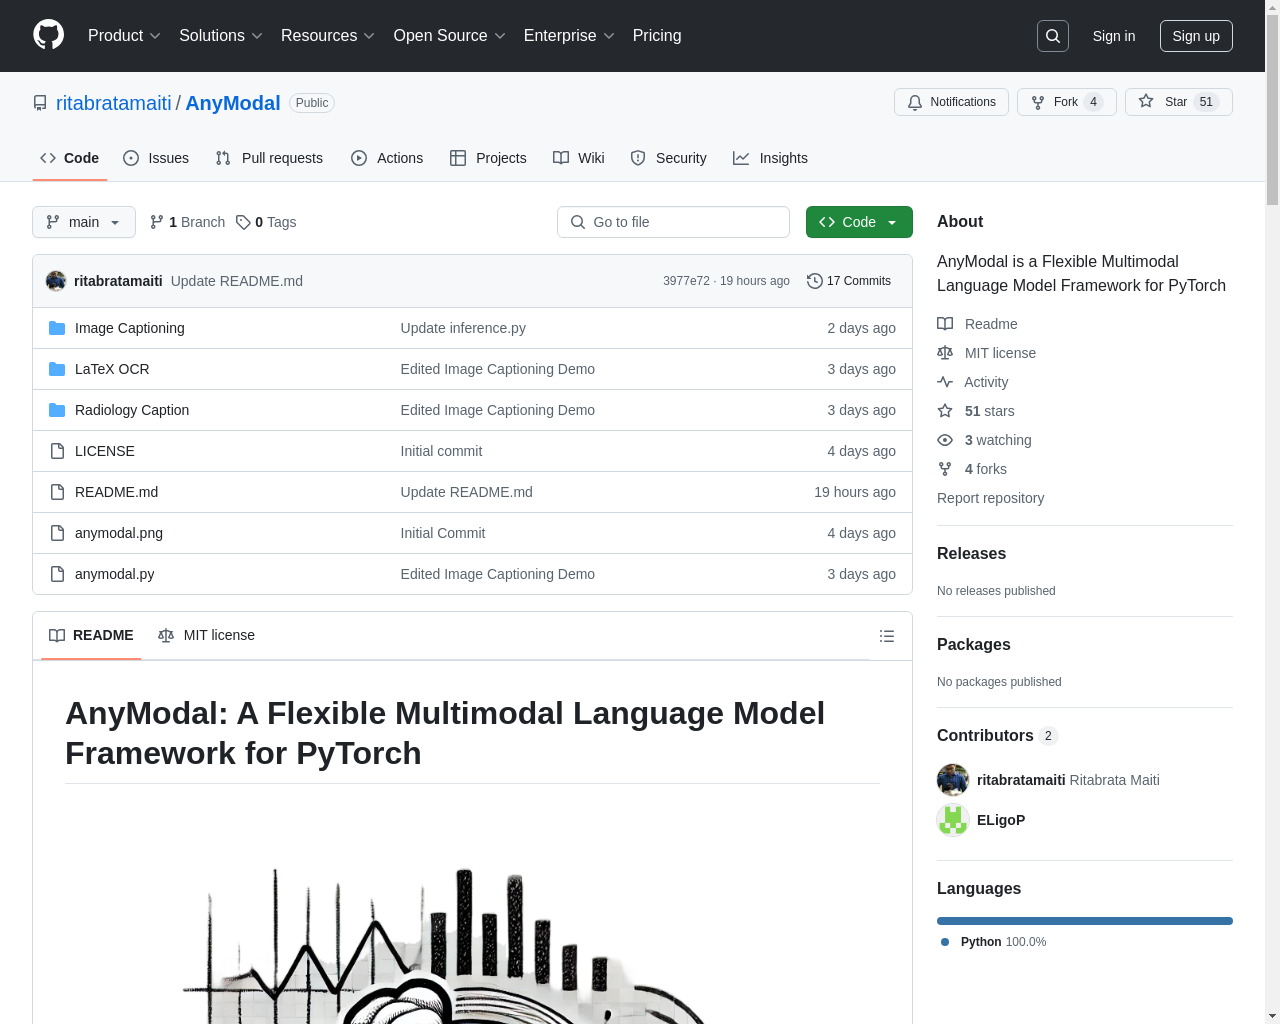Expand the Open Source menu
Image resolution: width=1280 pixels, height=1024 pixels.
pyautogui.click(x=450, y=36)
